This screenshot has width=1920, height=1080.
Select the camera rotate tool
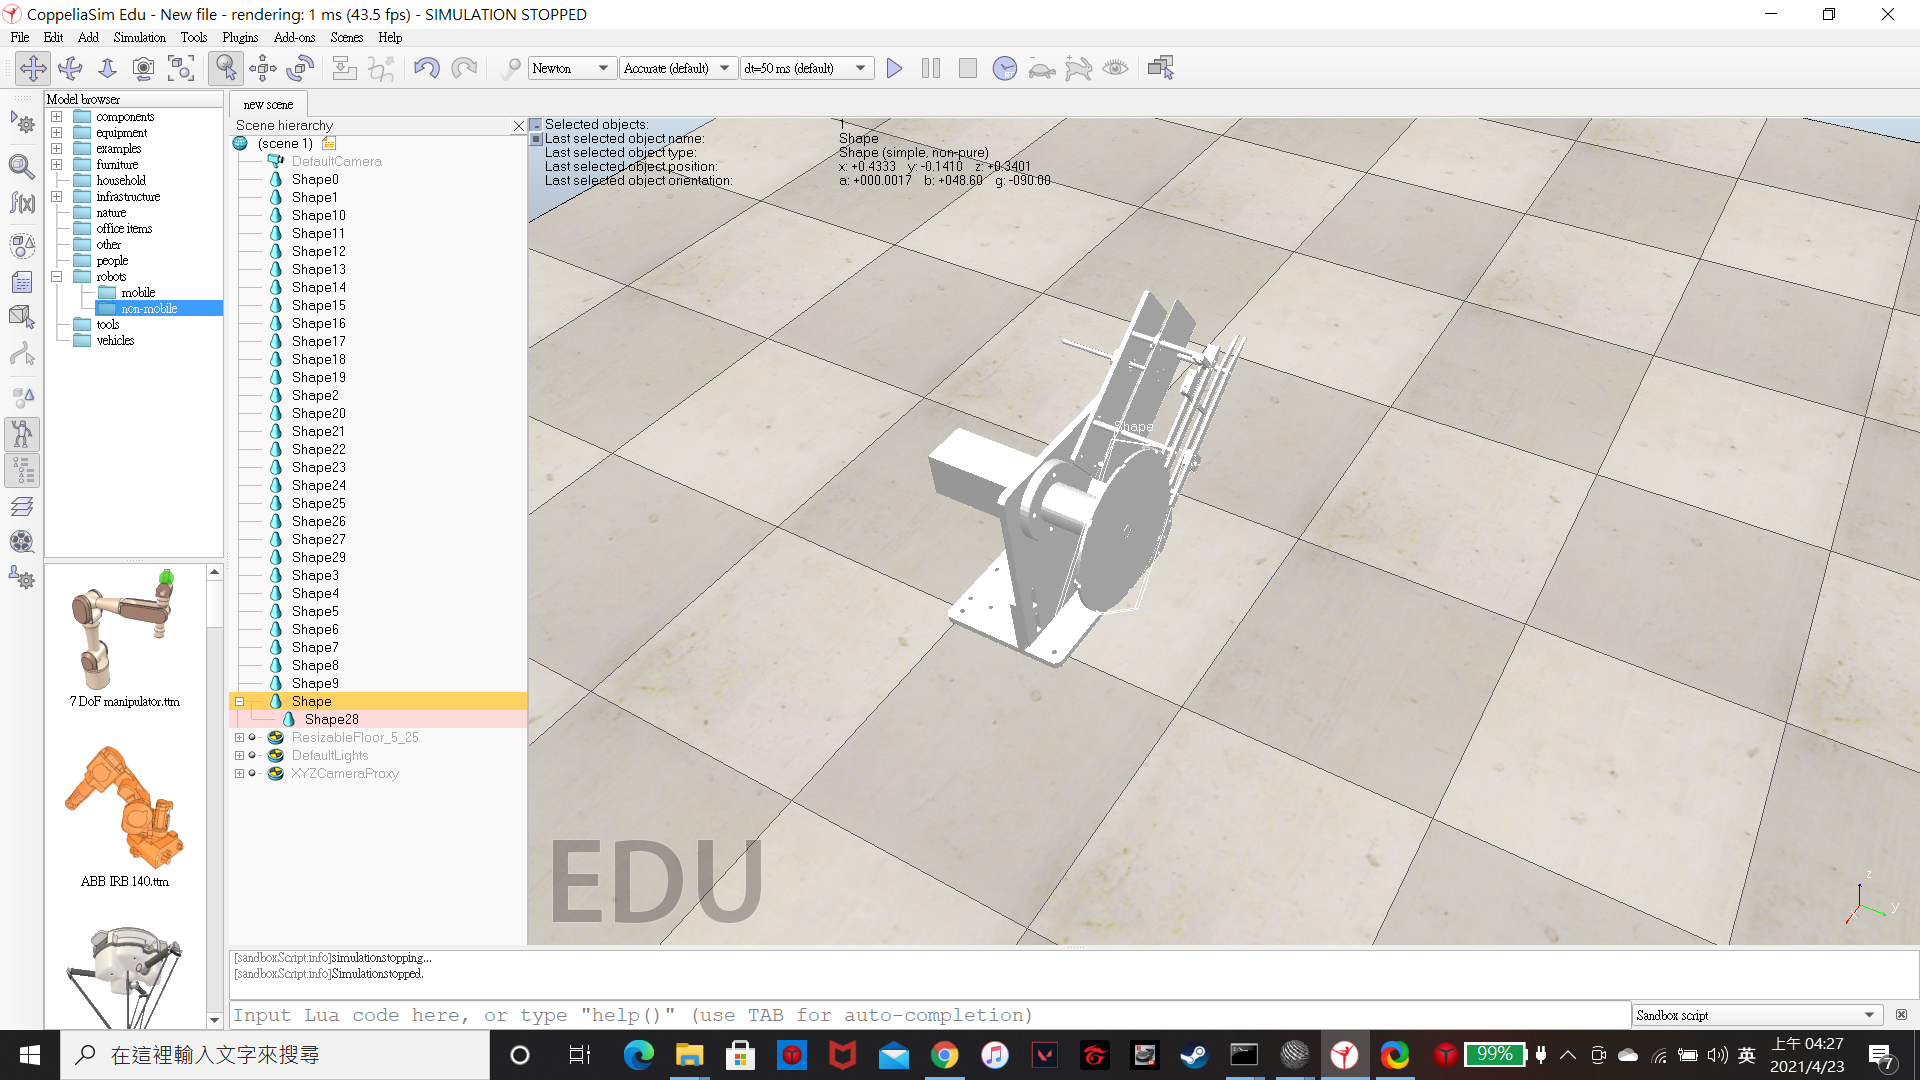70,68
